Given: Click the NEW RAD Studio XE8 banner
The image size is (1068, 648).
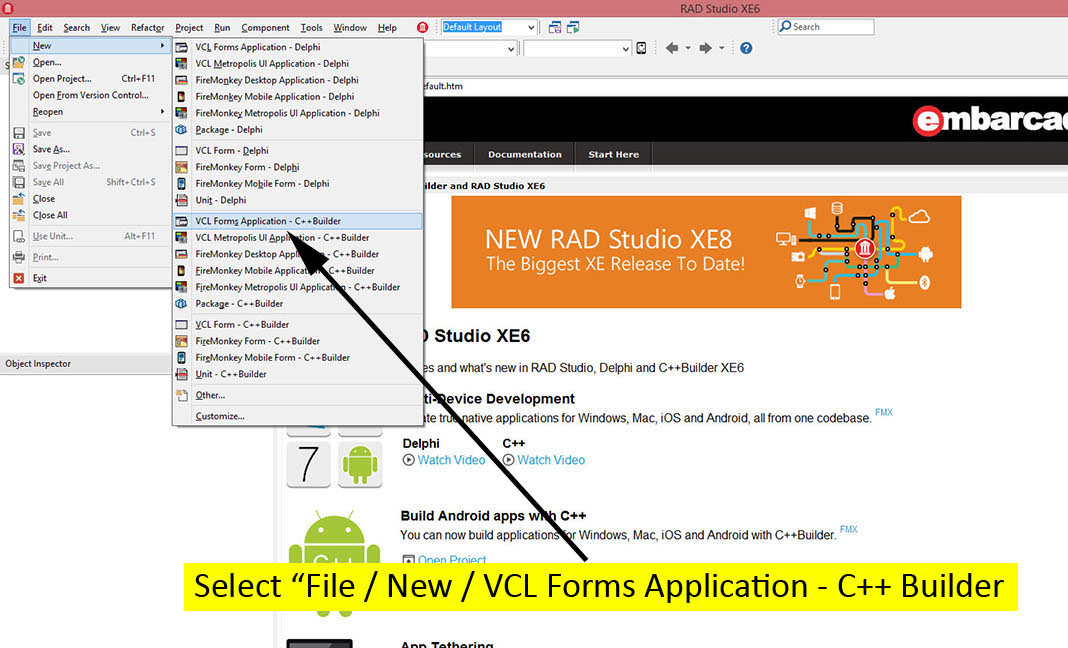Looking at the screenshot, I should coord(706,252).
